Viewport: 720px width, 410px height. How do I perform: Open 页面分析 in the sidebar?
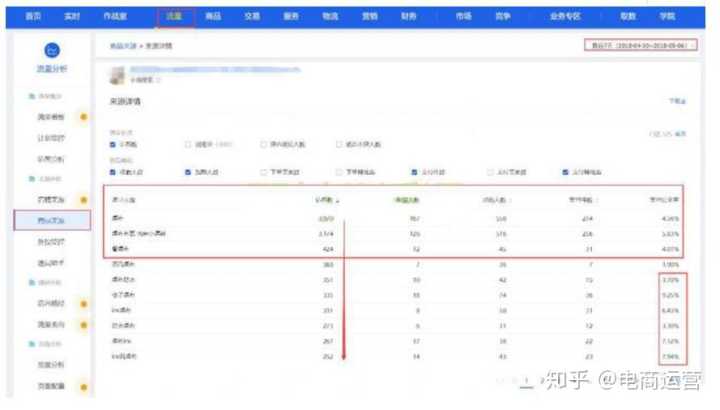51,365
